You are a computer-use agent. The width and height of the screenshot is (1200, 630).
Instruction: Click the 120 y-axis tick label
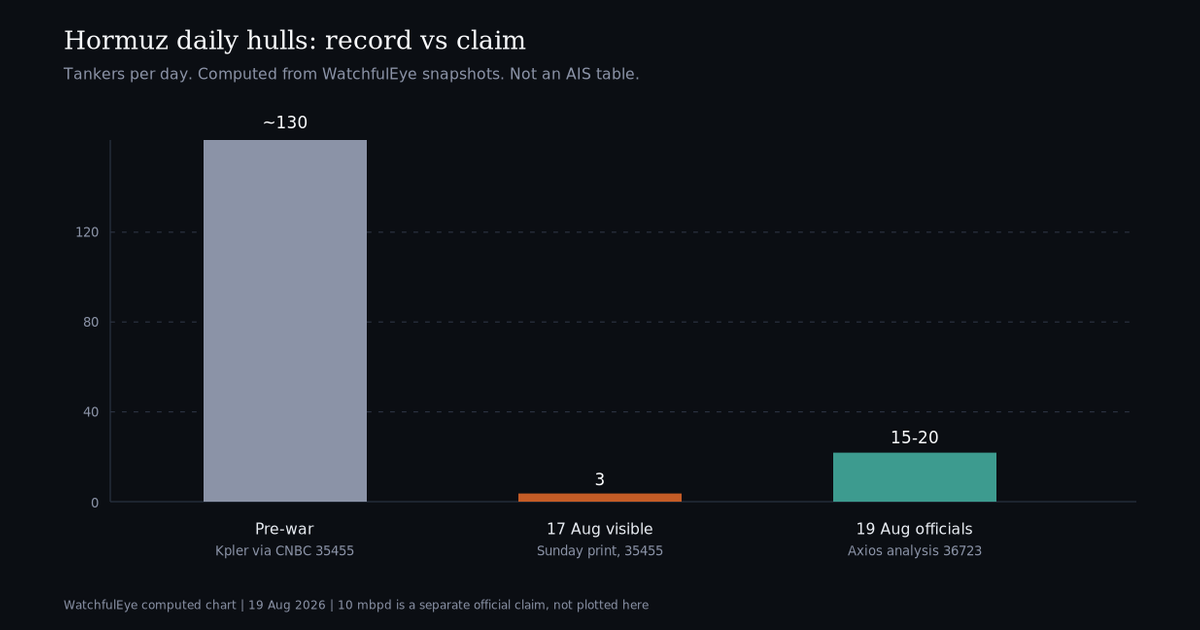[88, 232]
